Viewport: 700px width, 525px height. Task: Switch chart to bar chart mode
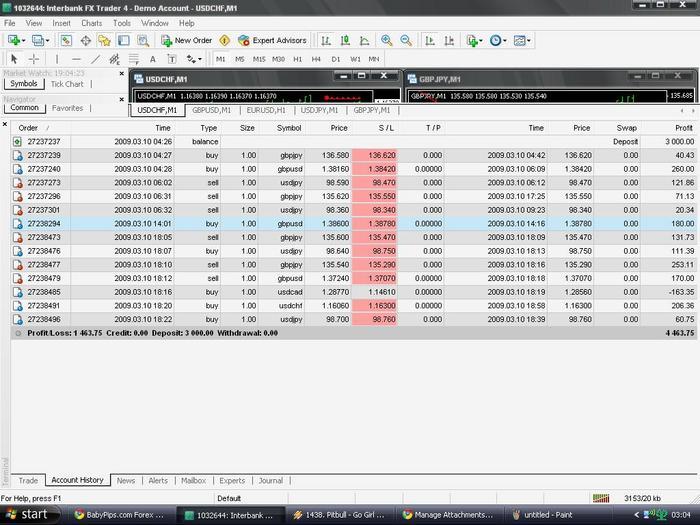coord(326,41)
